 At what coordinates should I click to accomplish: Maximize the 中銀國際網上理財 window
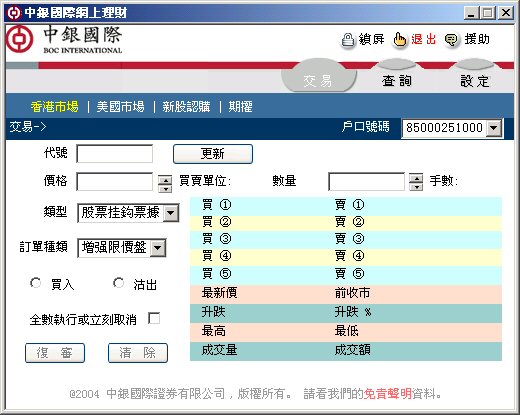click(x=488, y=13)
